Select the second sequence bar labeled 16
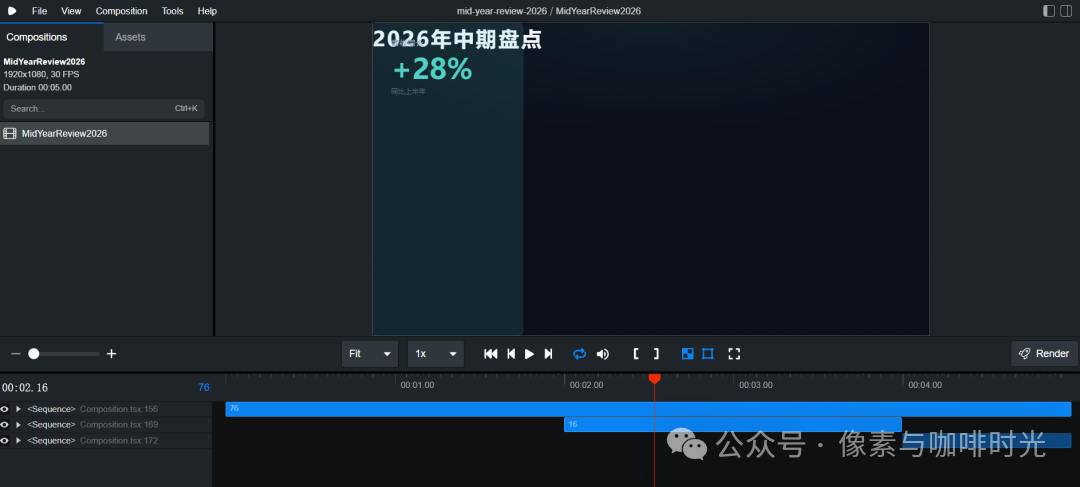Image resolution: width=1080 pixels, height=487 pixels. point(733,424)
